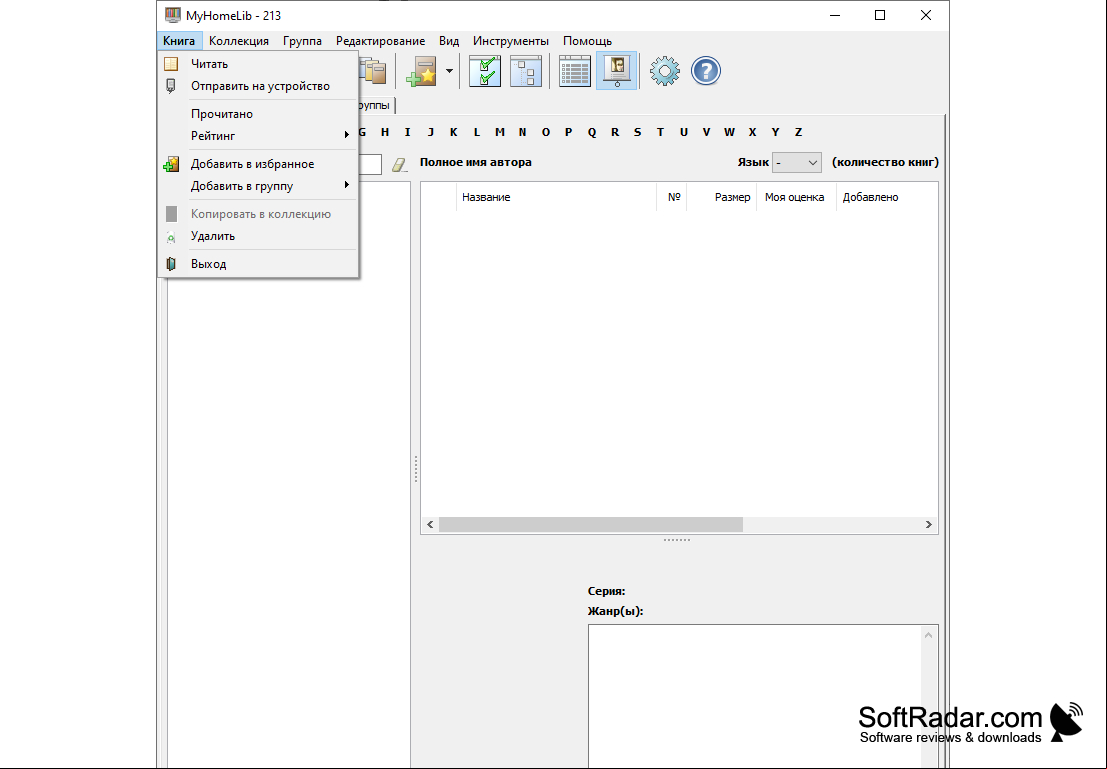Filter authors by letter V

706,132
